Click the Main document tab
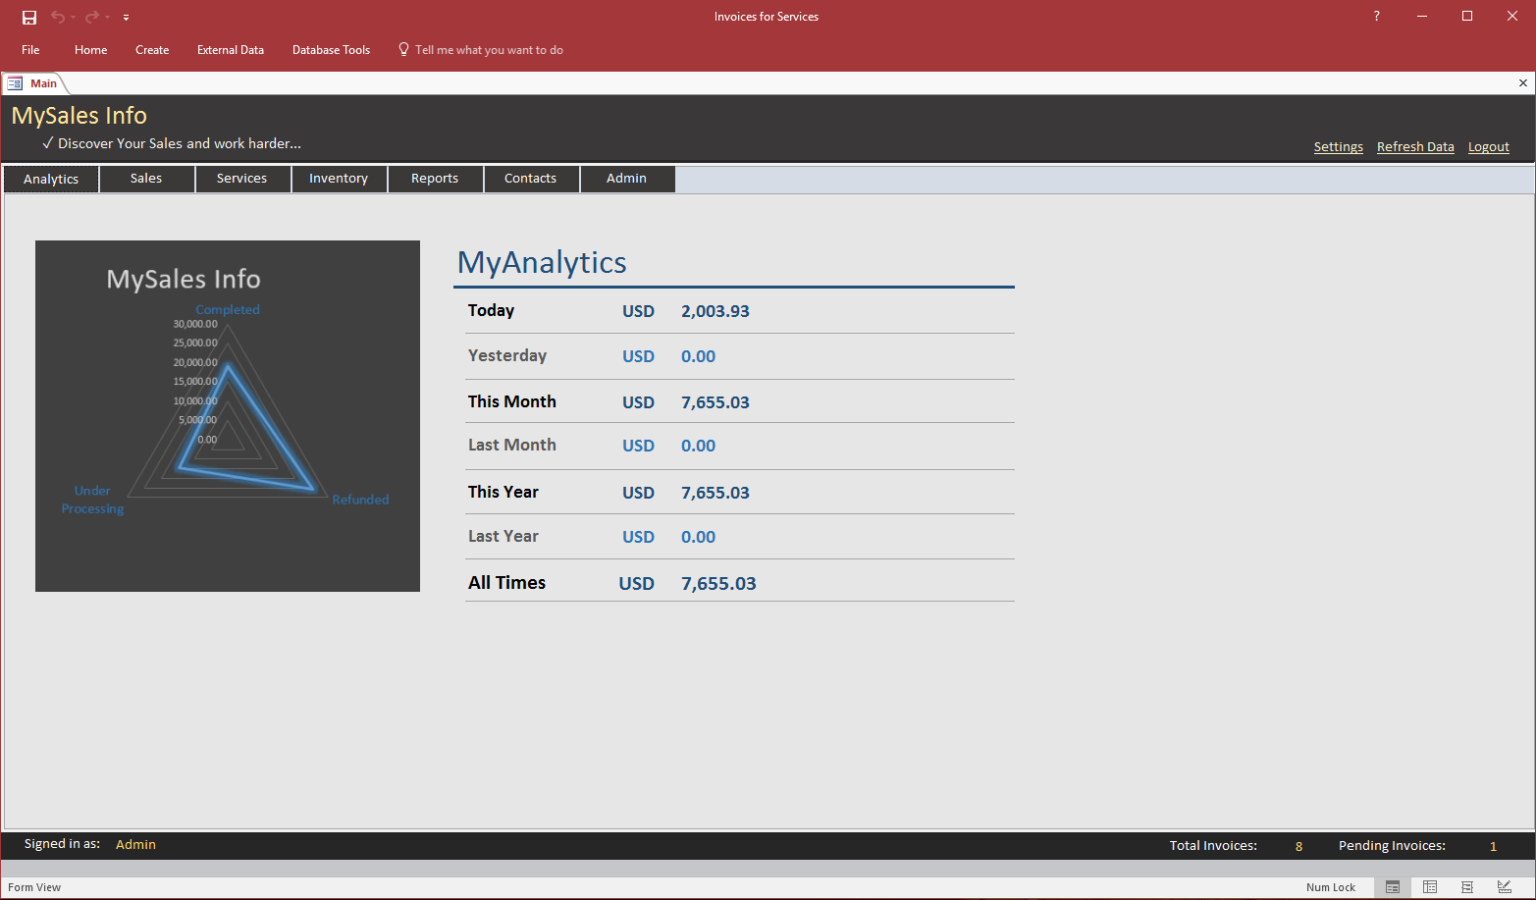This screenshot has width=1536, height=900. tap(35, 83)
